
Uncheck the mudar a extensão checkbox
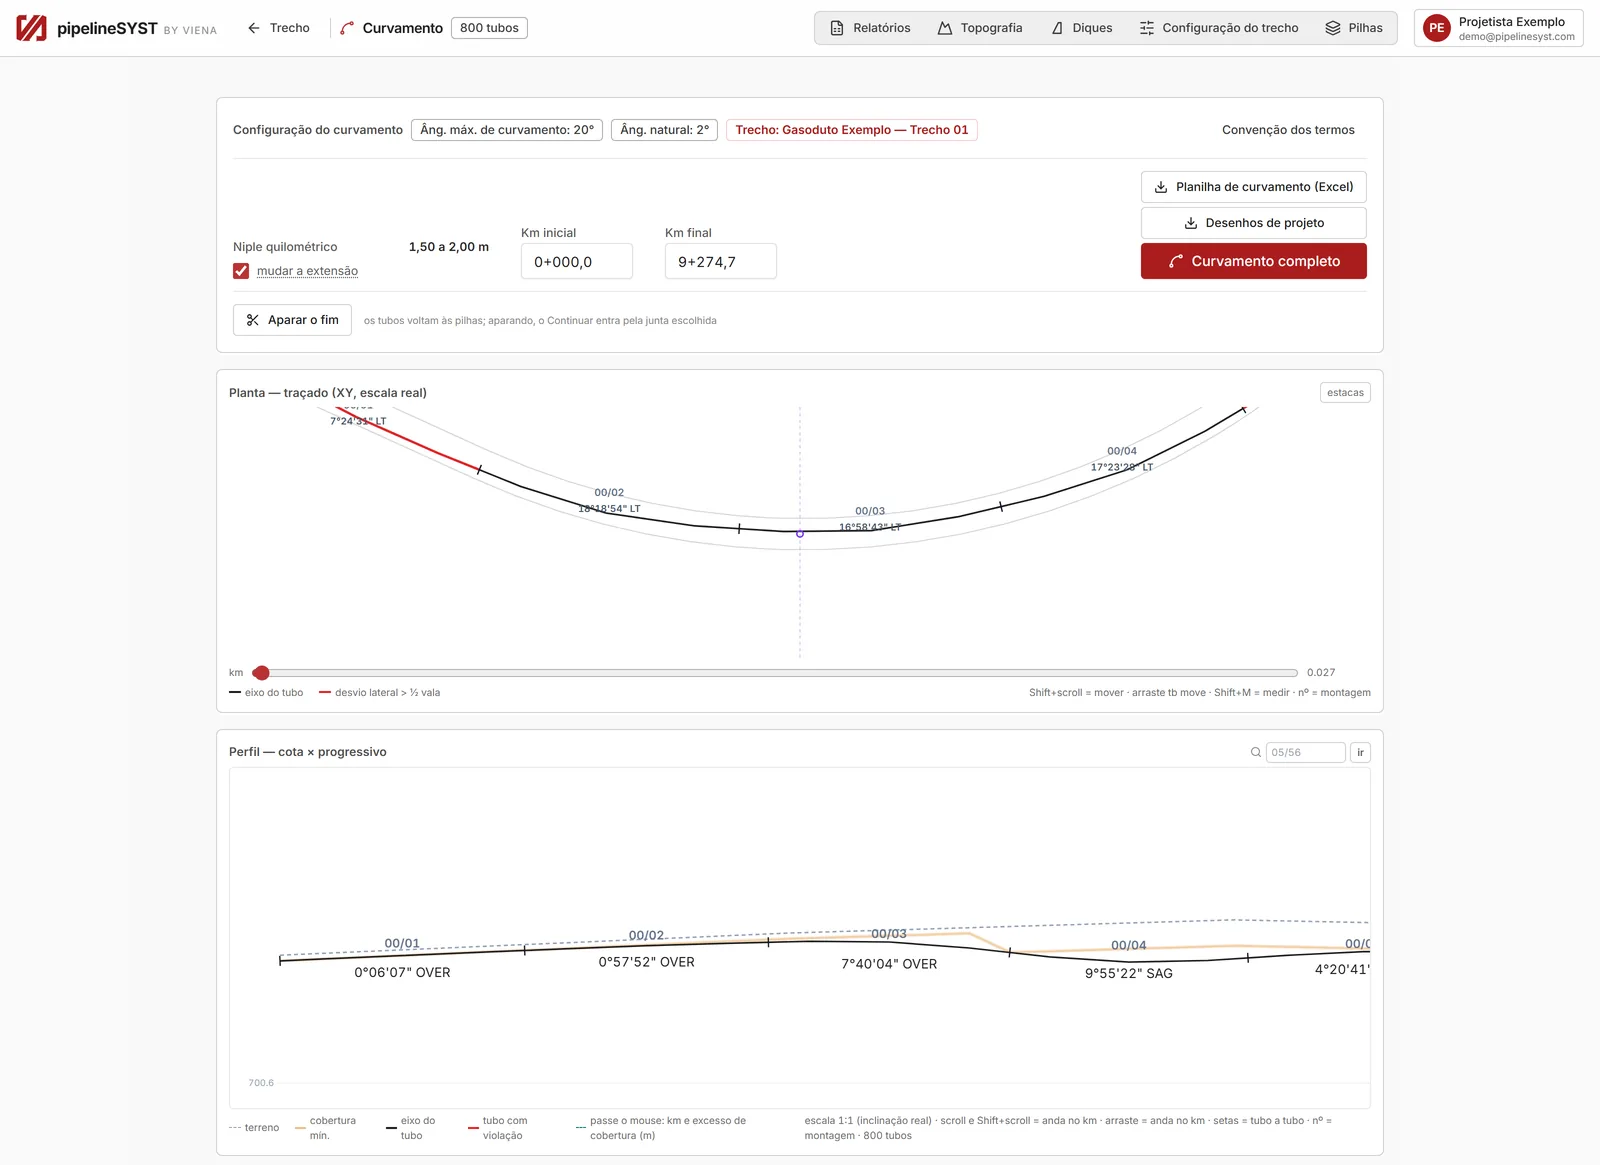241,271
